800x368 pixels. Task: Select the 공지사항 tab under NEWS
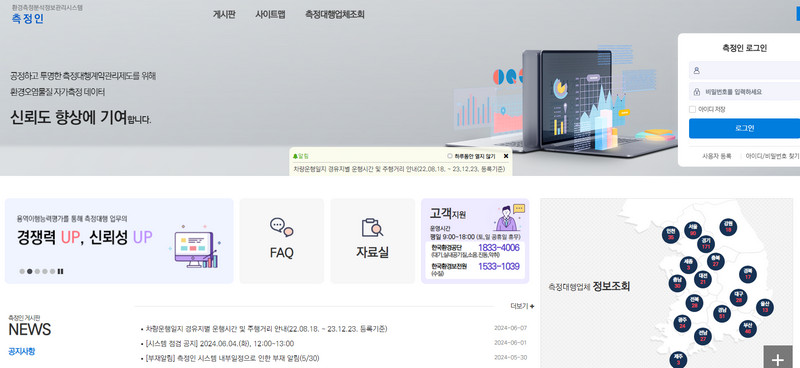[21, 352]
